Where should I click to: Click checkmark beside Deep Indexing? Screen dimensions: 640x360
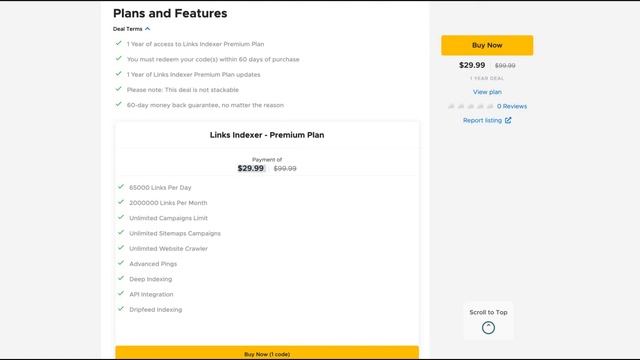click(x=121, y=278)
